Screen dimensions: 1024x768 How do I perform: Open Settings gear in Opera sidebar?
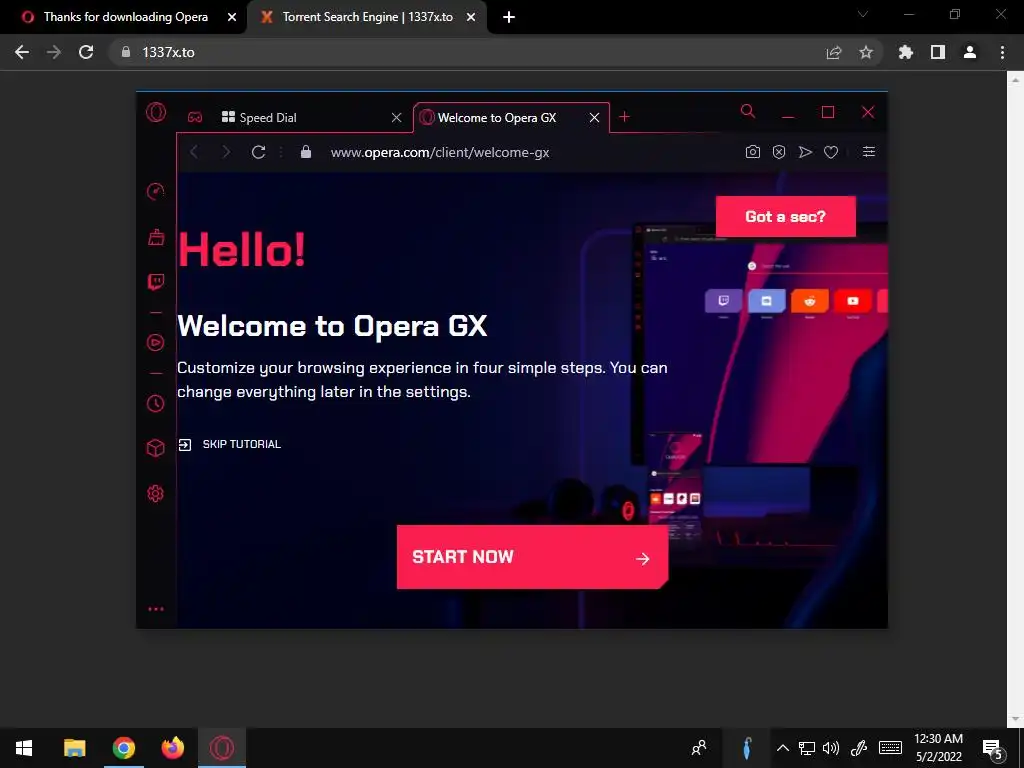[155, 493]
